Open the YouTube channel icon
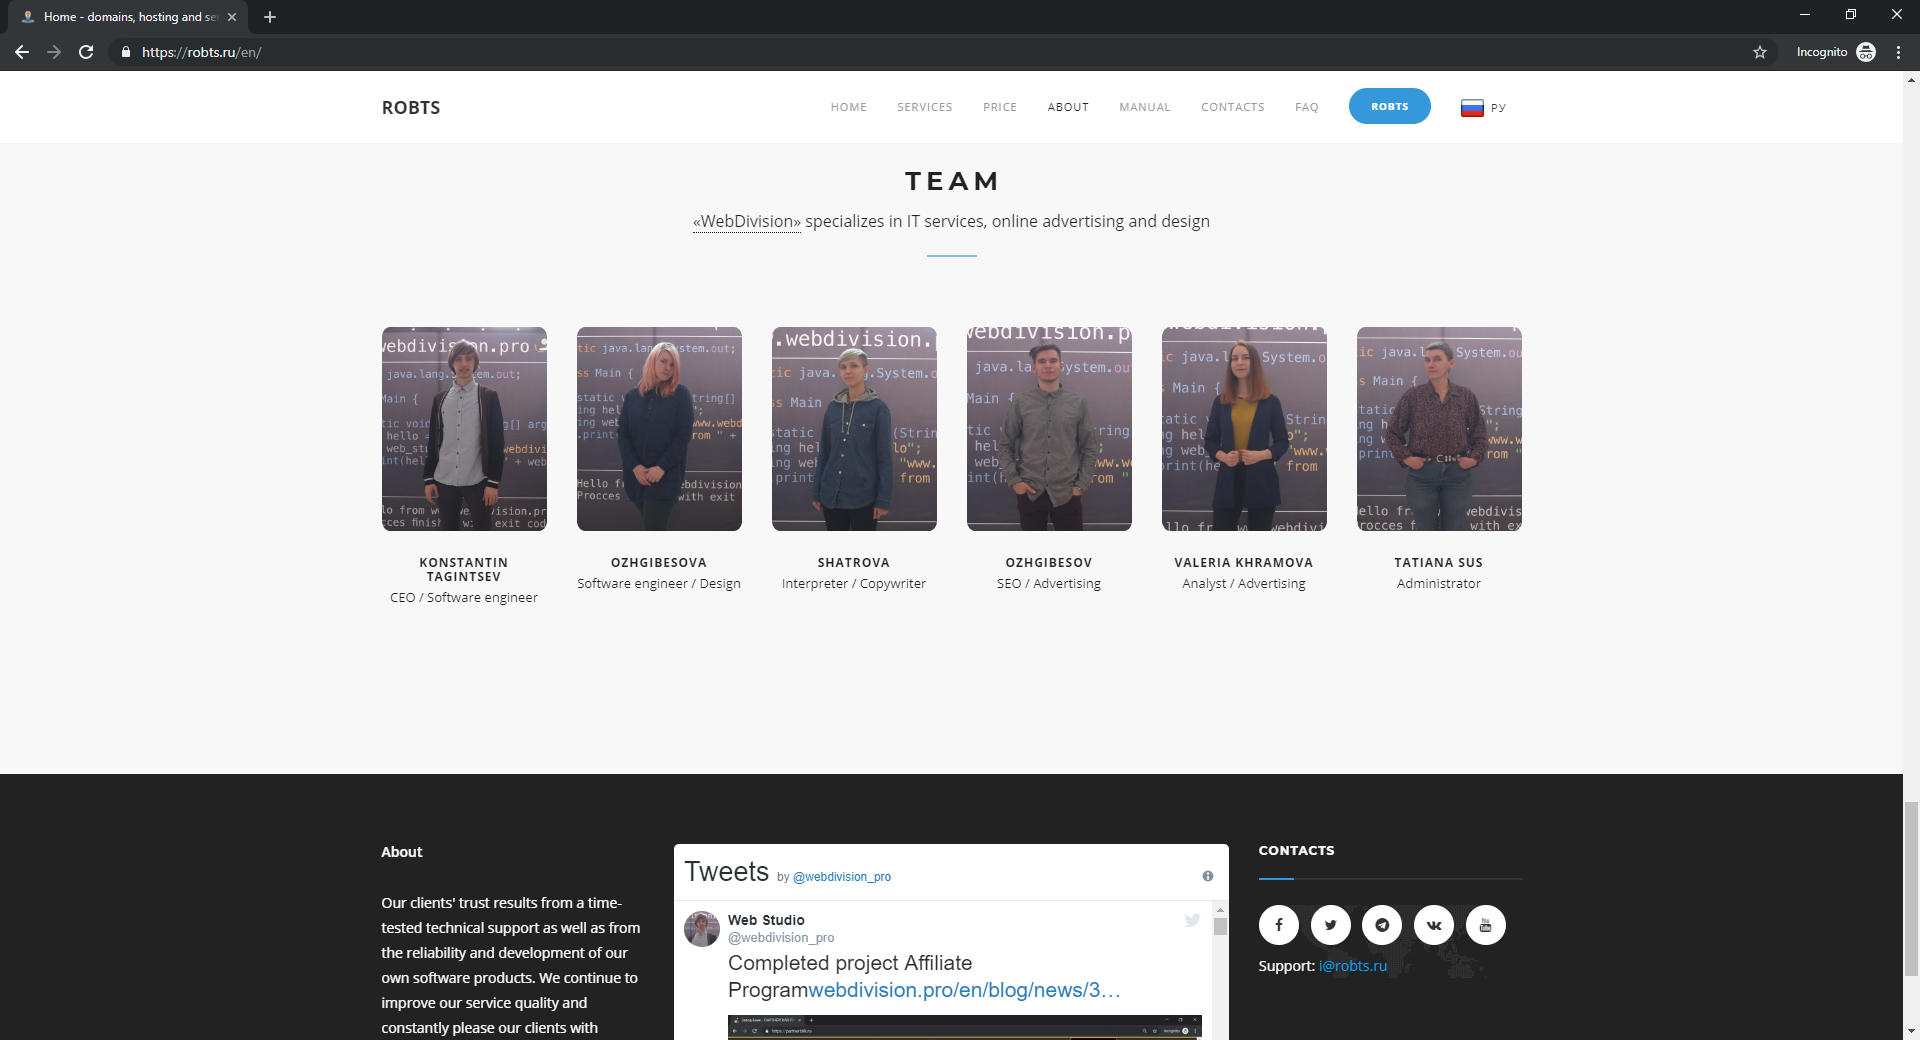Image resolution: width=1920 pixels, height=1040 pixels. [x=1485, y=925]
